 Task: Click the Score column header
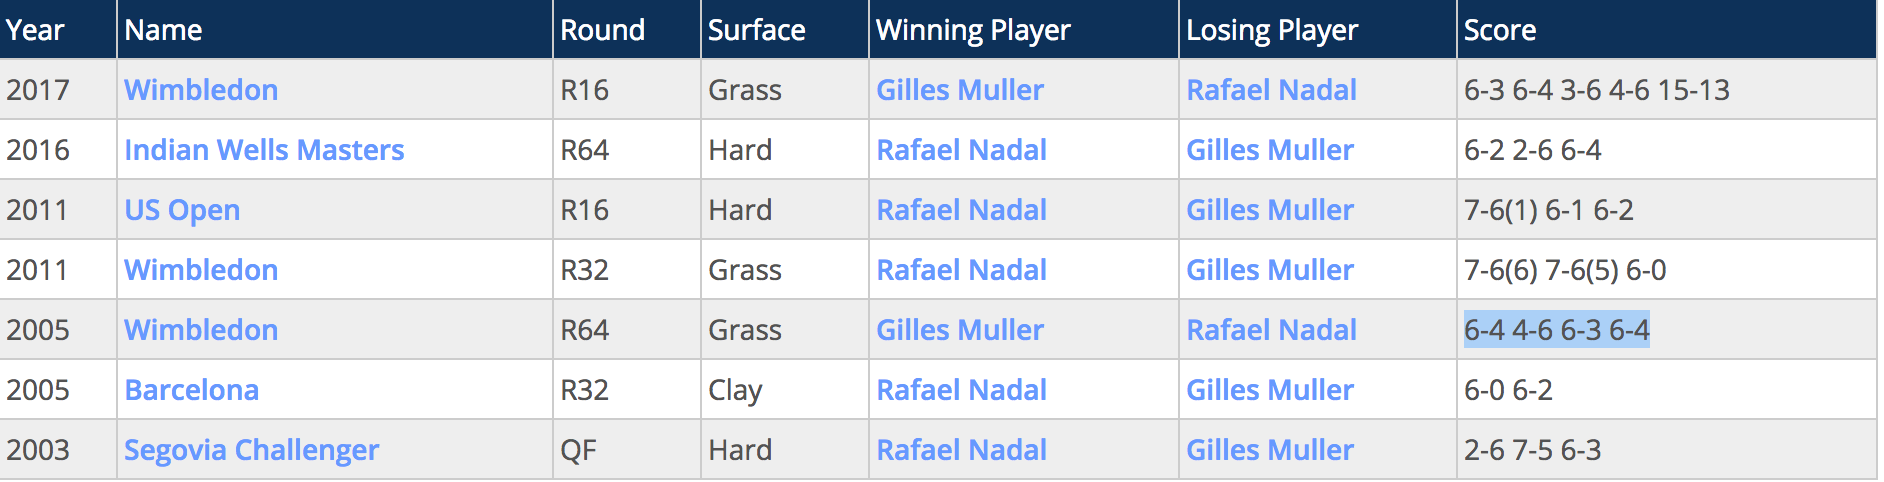(x=1499, y=30)
